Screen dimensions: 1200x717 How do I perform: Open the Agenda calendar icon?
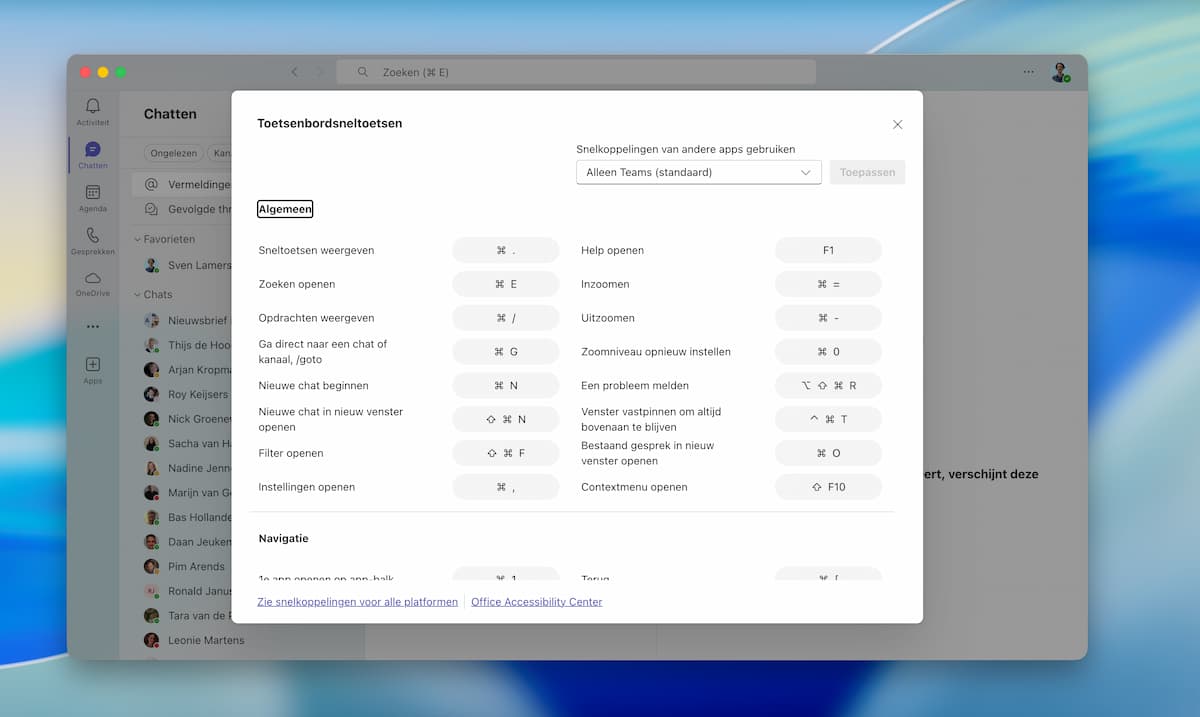coord(92,193)
